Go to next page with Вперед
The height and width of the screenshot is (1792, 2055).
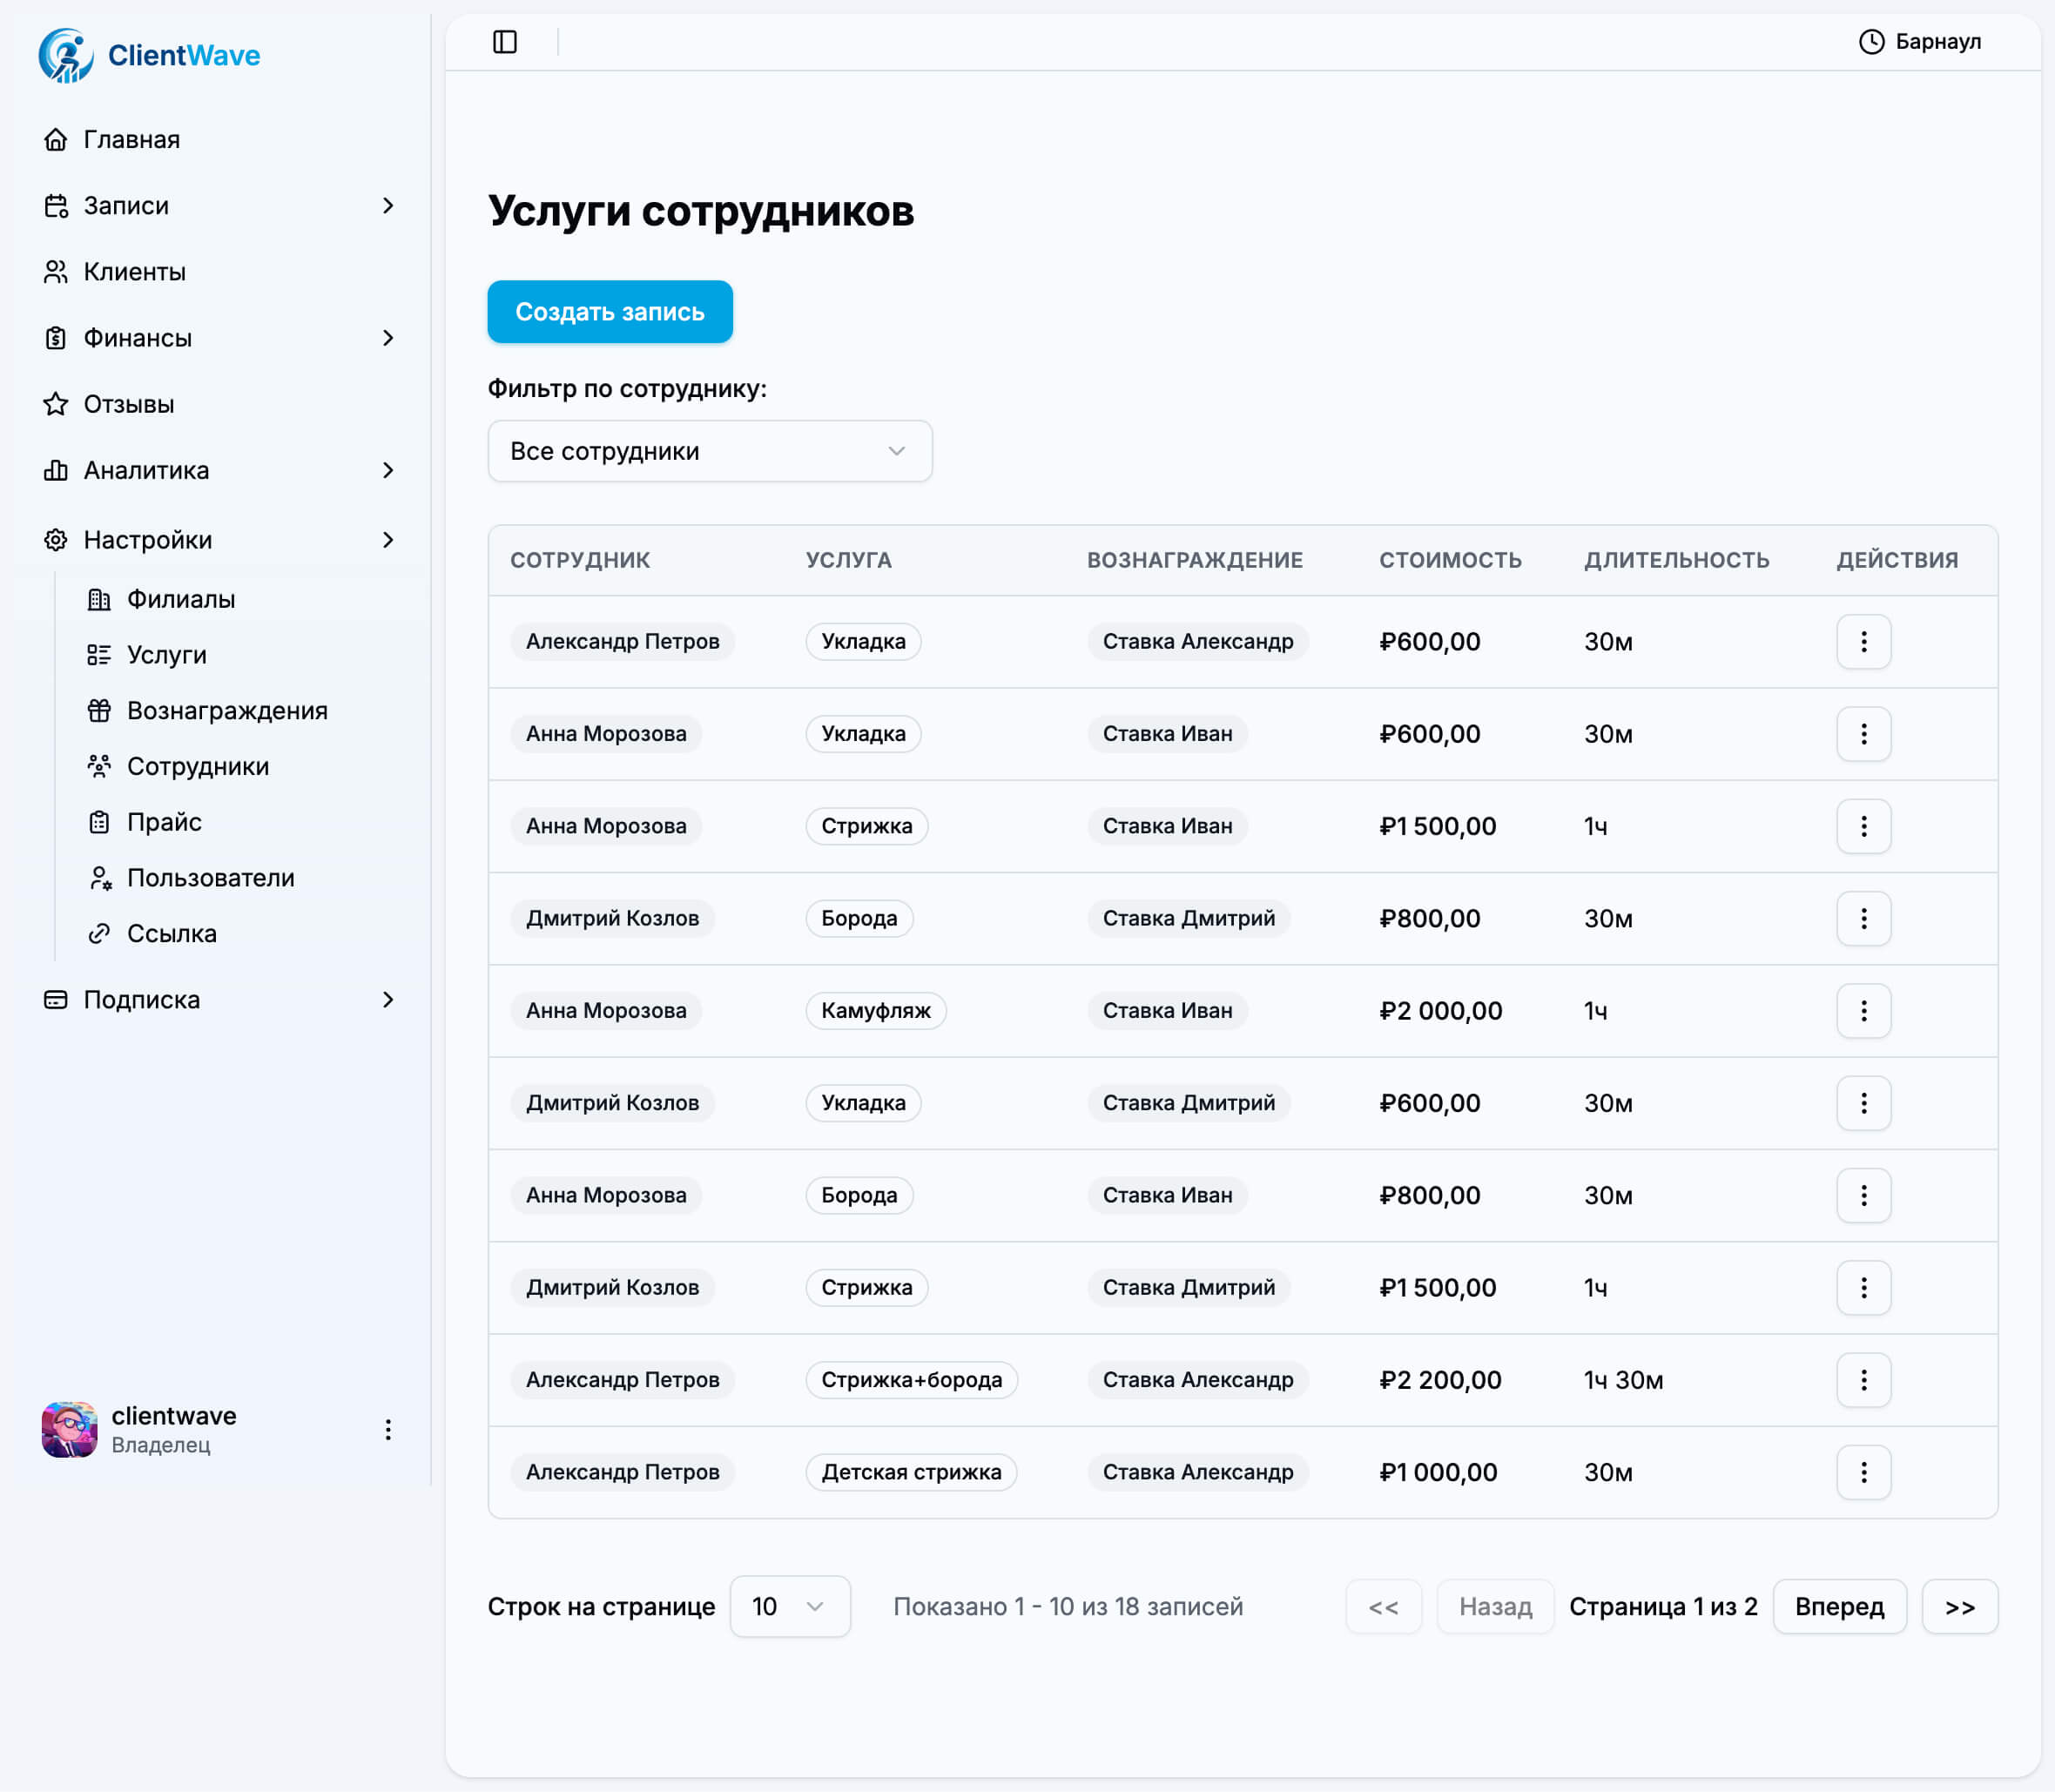click(1838, 1606)
